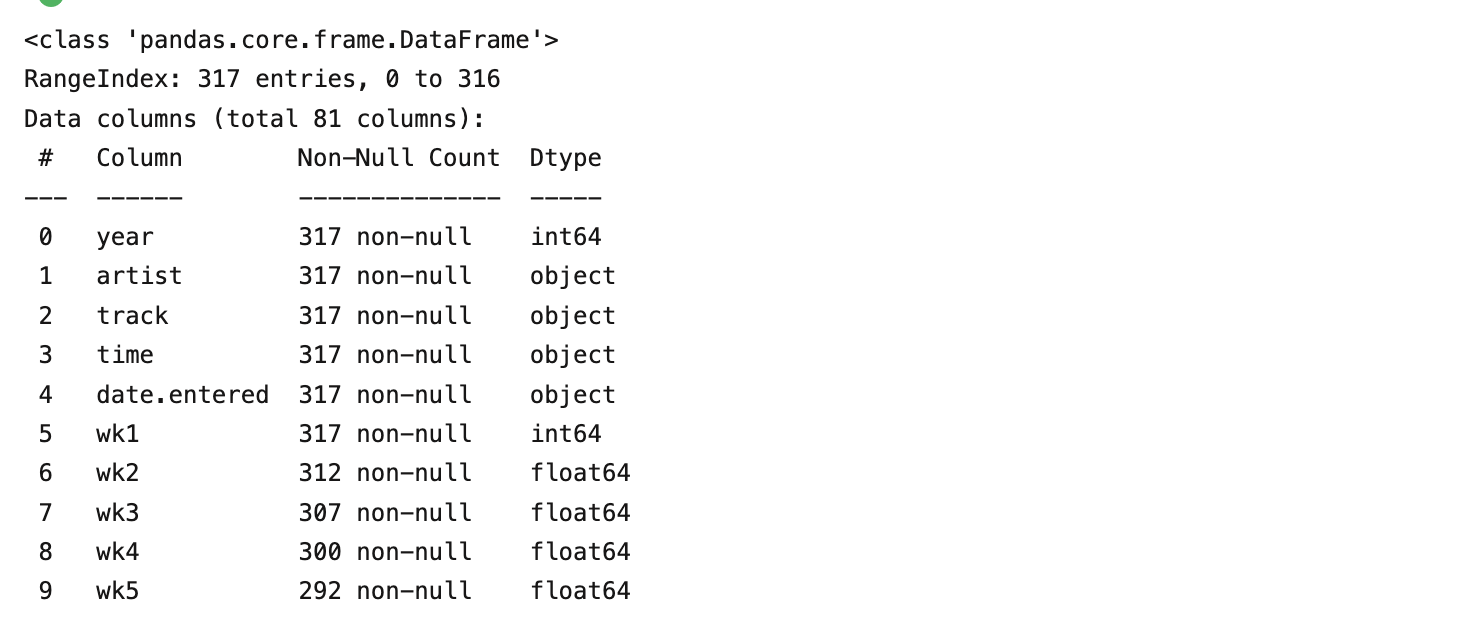The image size is (1470, 618).
Task: Click the 'Non-Null Count' header text
Action: 399,158
